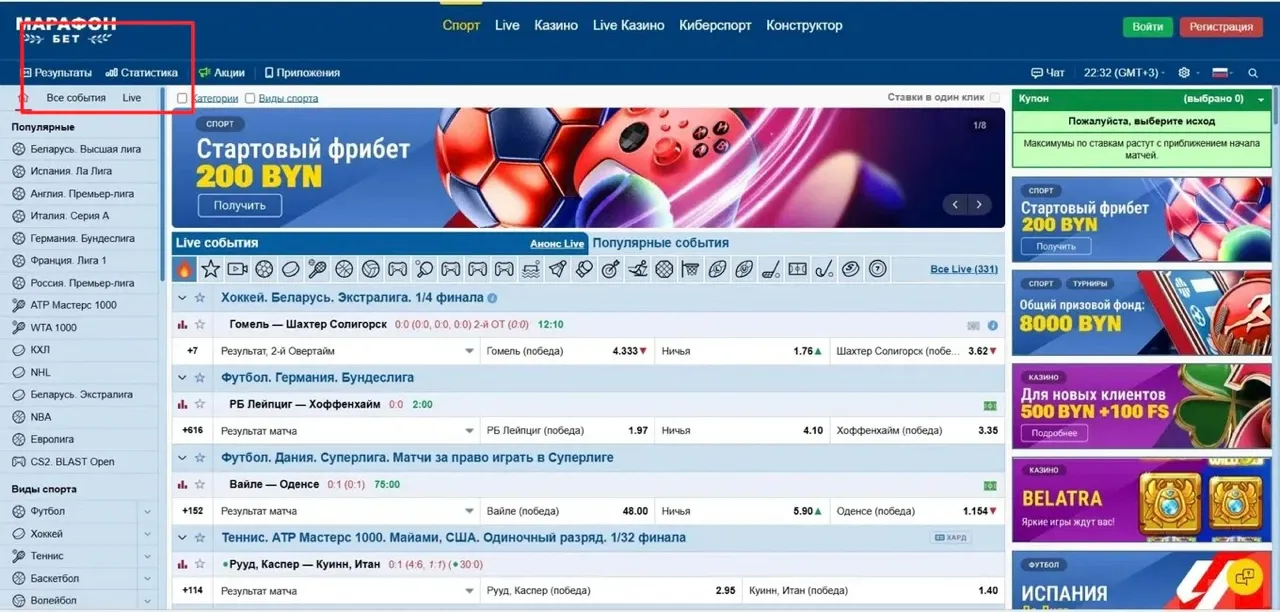The width and height of the screenshot is (1280, 612).
Task: Open the Чат link in the header
Action: pos(1048,73)
